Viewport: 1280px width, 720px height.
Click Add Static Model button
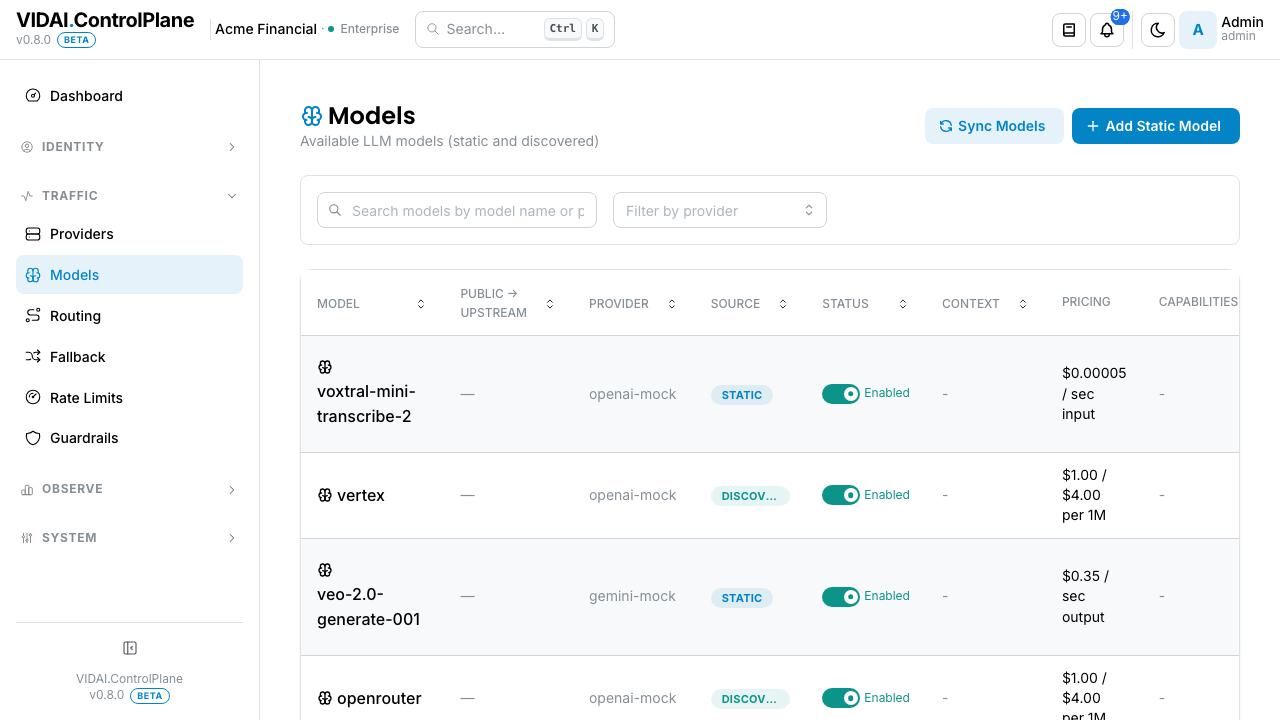click(1156, 126)
